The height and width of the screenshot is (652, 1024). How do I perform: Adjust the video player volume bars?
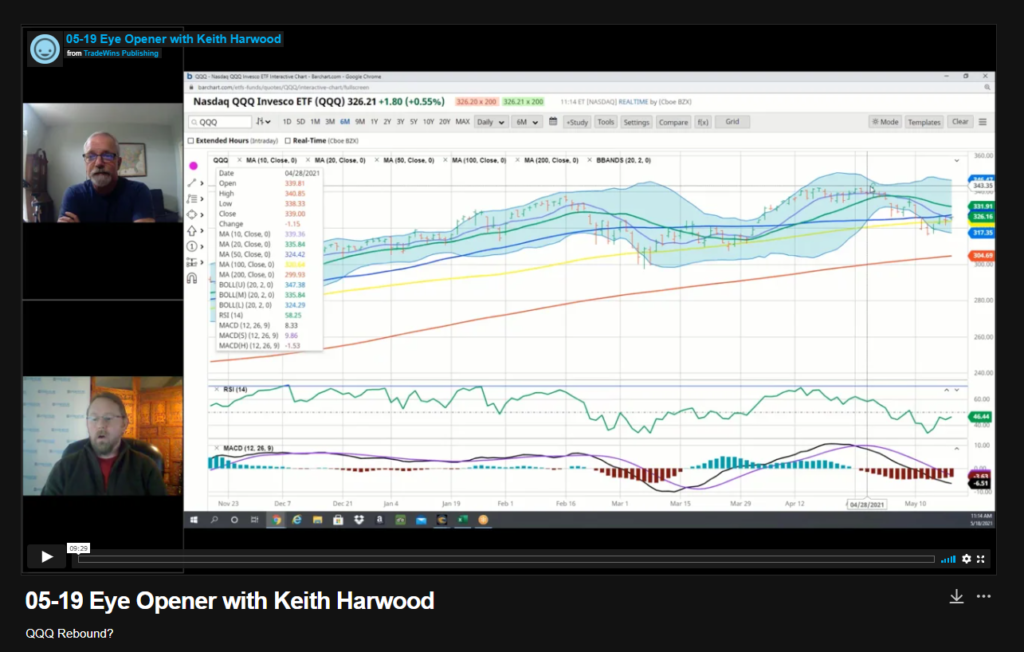(x=948, y=559)
